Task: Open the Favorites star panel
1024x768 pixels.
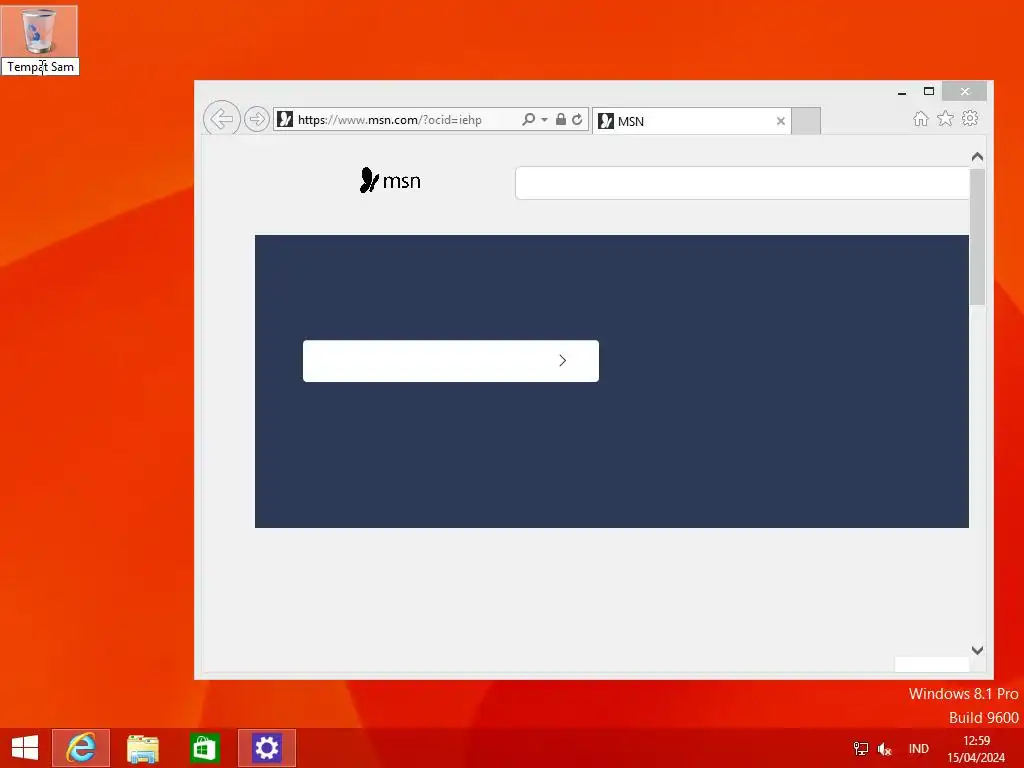Action: point(945,118)
